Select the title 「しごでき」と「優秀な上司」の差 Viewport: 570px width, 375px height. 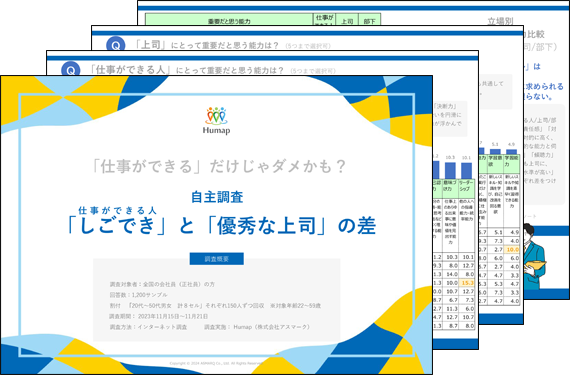pos(221,226)
